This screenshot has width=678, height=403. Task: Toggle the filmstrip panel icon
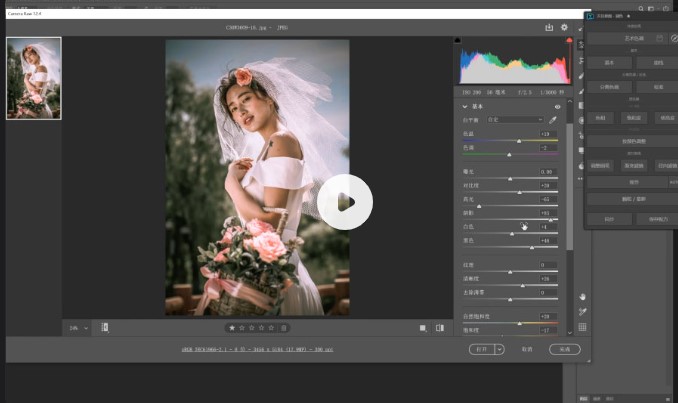pos(105,327)
